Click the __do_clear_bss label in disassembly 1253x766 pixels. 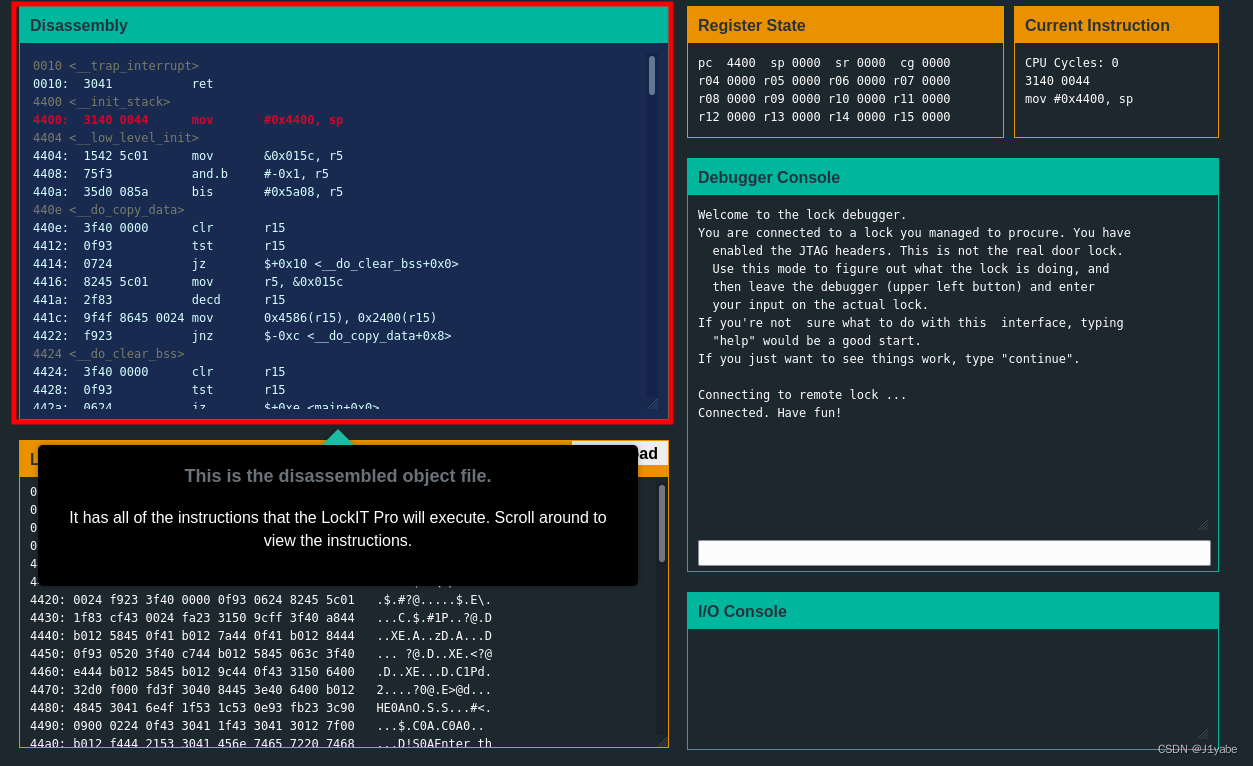(x=110, y=353)
